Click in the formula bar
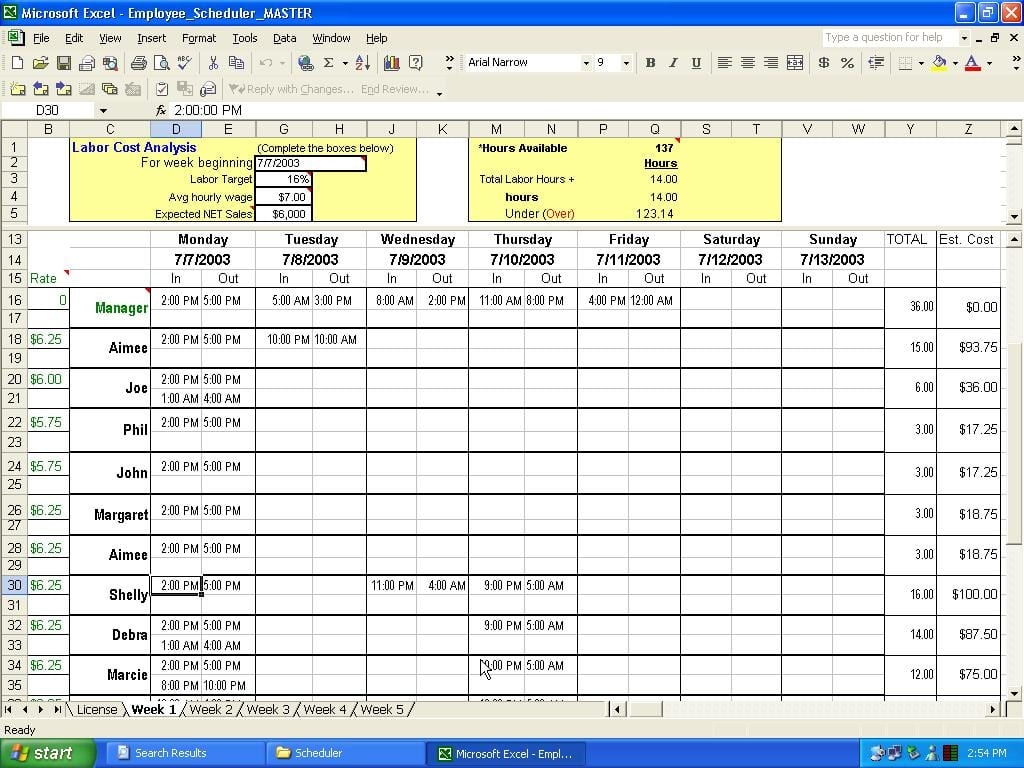Screen dimensions: 1024x768 tap(400, 110)
